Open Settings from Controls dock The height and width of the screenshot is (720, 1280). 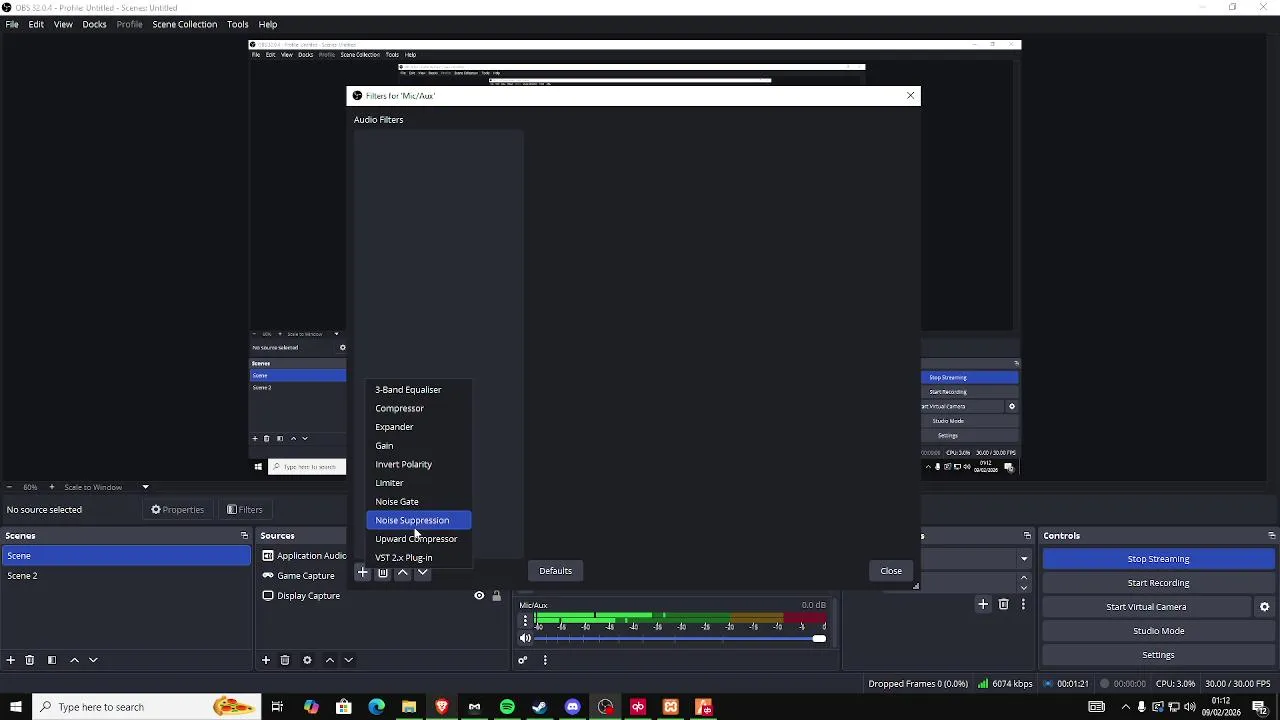point(1158,655)
